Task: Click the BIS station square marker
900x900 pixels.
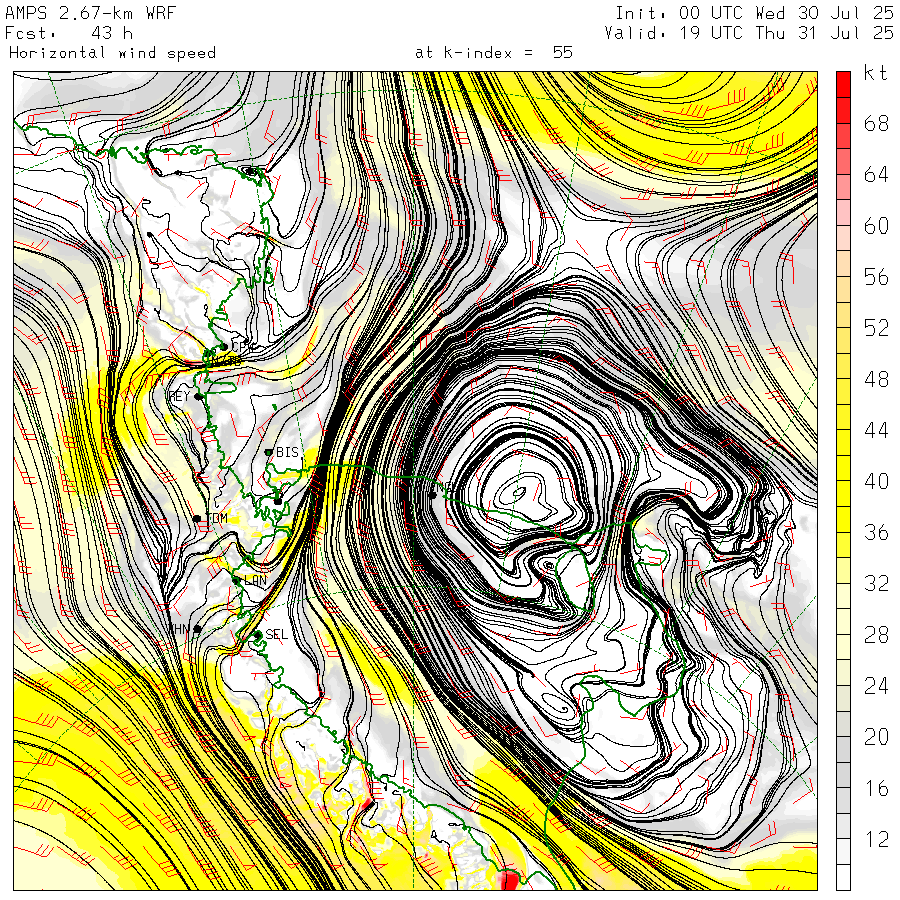Action: (x=268, y=452)
